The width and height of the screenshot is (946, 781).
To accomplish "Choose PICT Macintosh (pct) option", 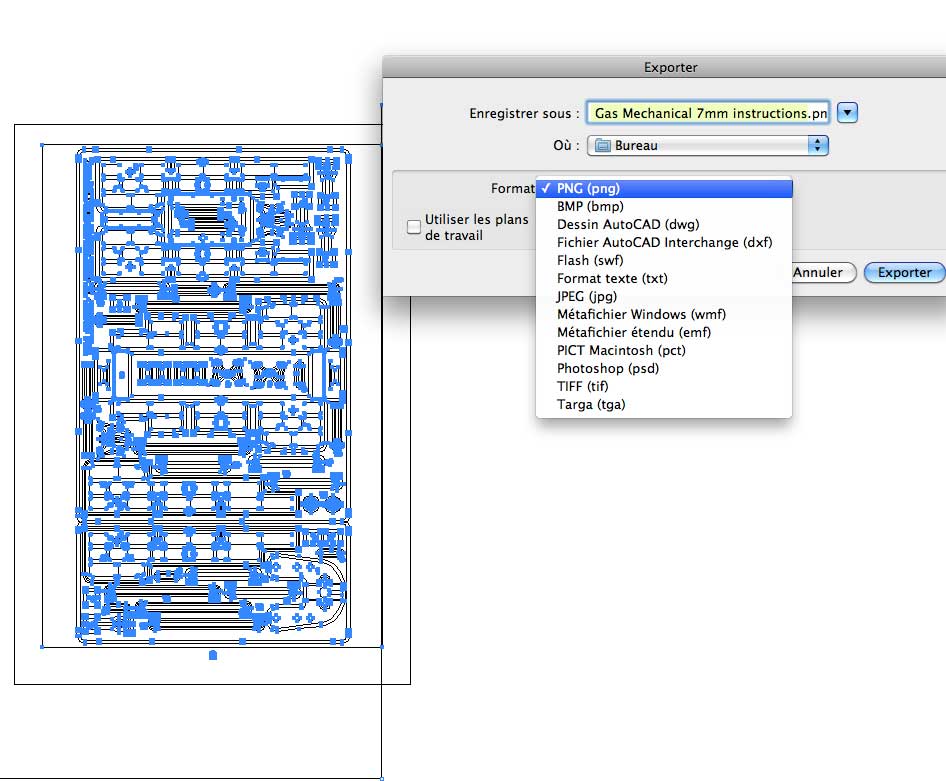I will [664, 350].
